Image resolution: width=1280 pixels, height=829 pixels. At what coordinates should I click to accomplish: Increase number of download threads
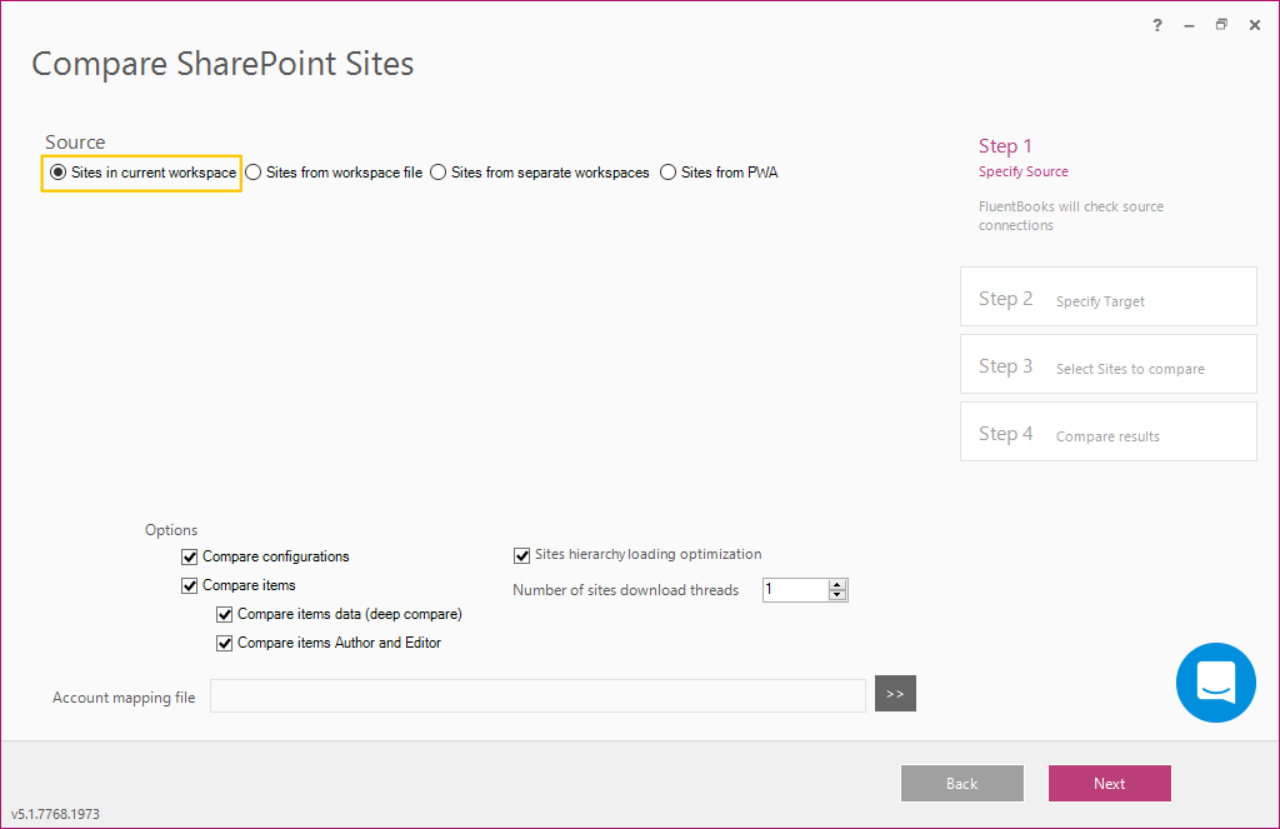[838, 584]
